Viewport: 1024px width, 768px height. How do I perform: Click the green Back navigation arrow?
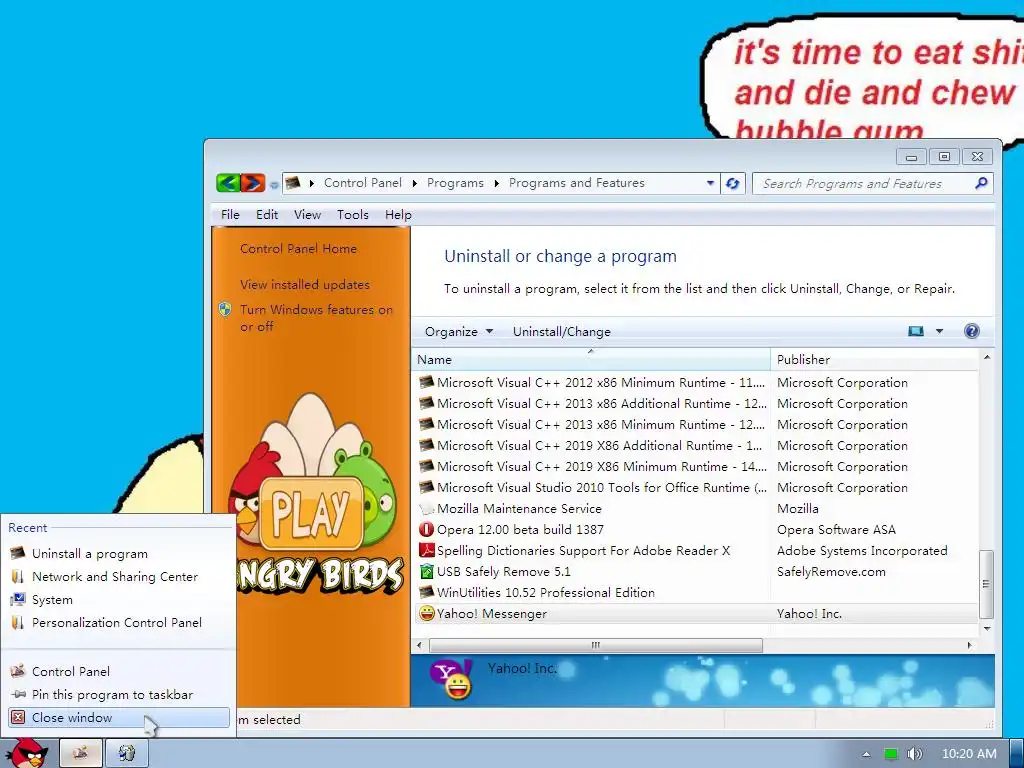pyautogui.click(x=229, y=183)
